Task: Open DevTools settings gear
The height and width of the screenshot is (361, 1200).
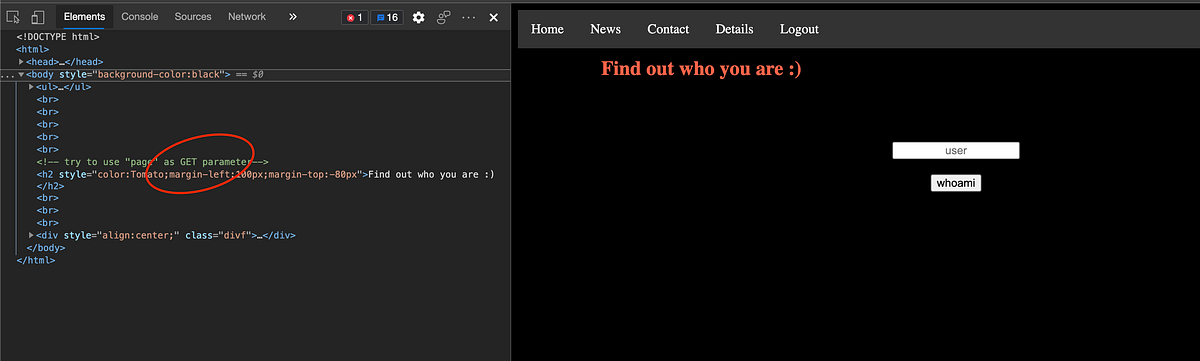Action: coord(418,17)
